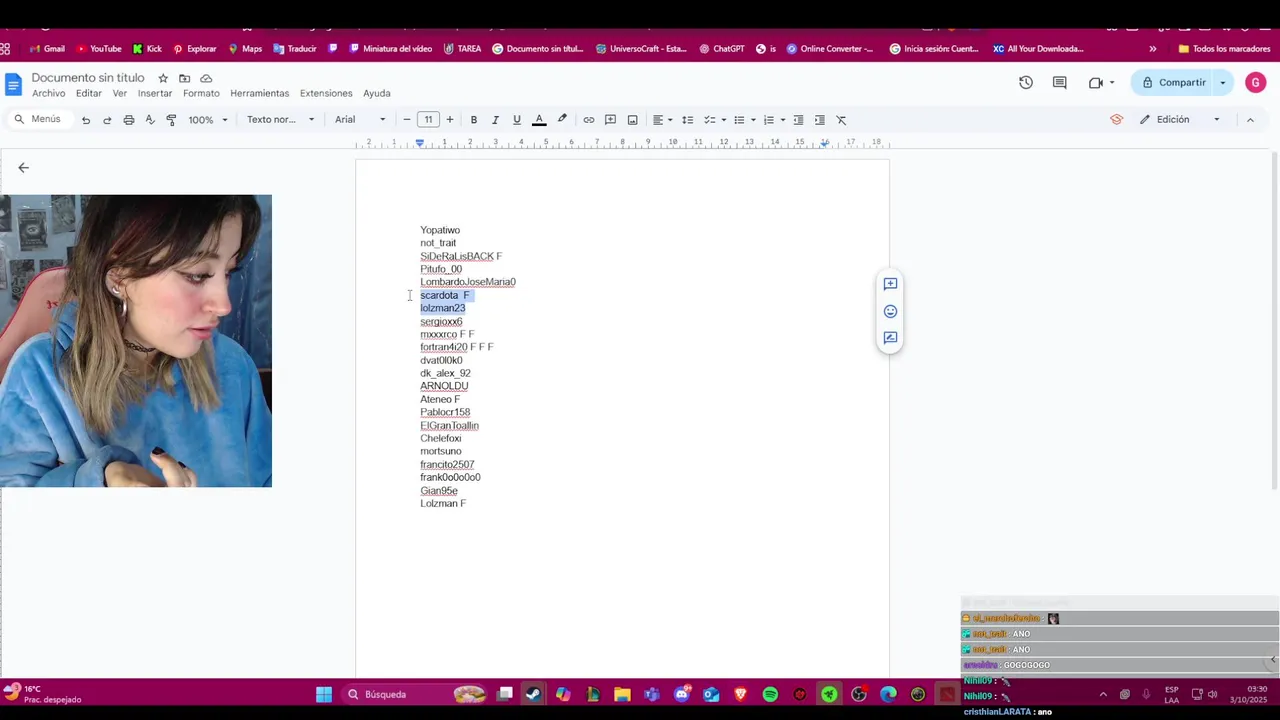Open the Ver menu

(x=120, y=93)
